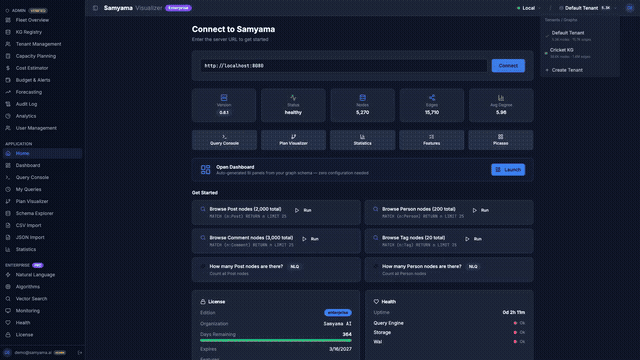Click the Analytics icon
Viewport: 640px width, 360px height.
8,116
